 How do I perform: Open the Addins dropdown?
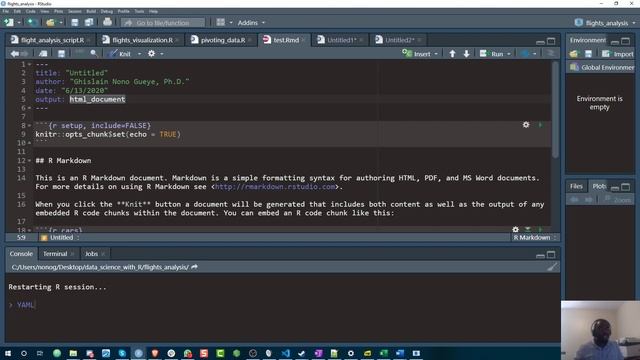pyautogui.click(x=251, y=23)
